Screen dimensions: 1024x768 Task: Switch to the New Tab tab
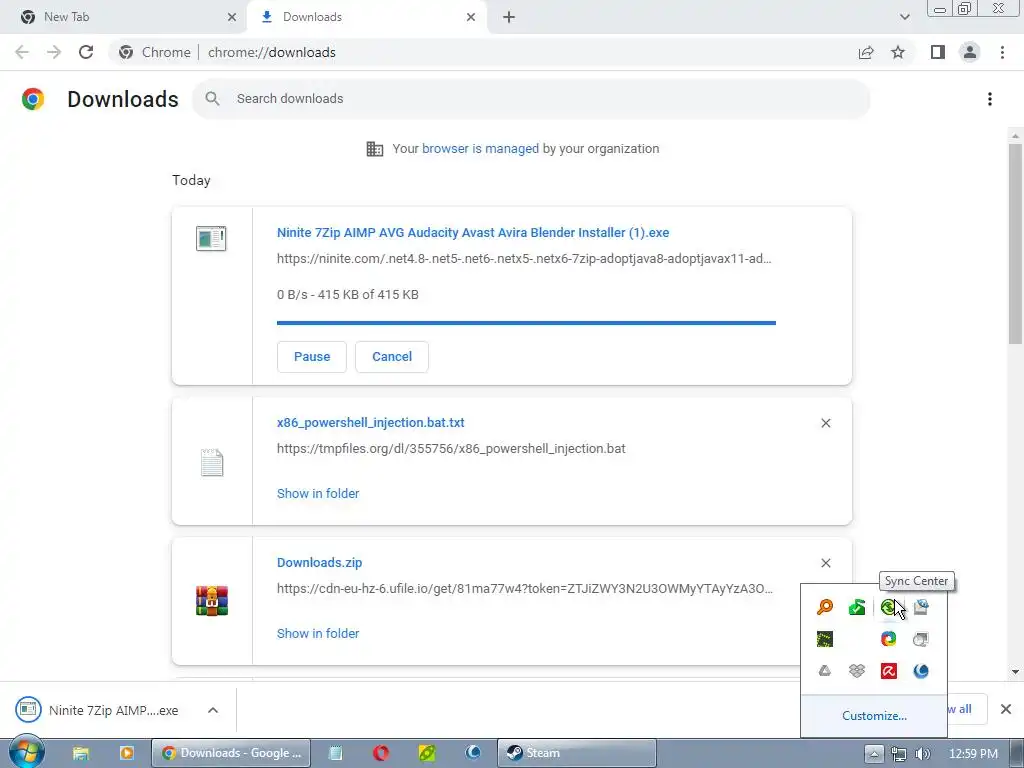coord(124,17)
